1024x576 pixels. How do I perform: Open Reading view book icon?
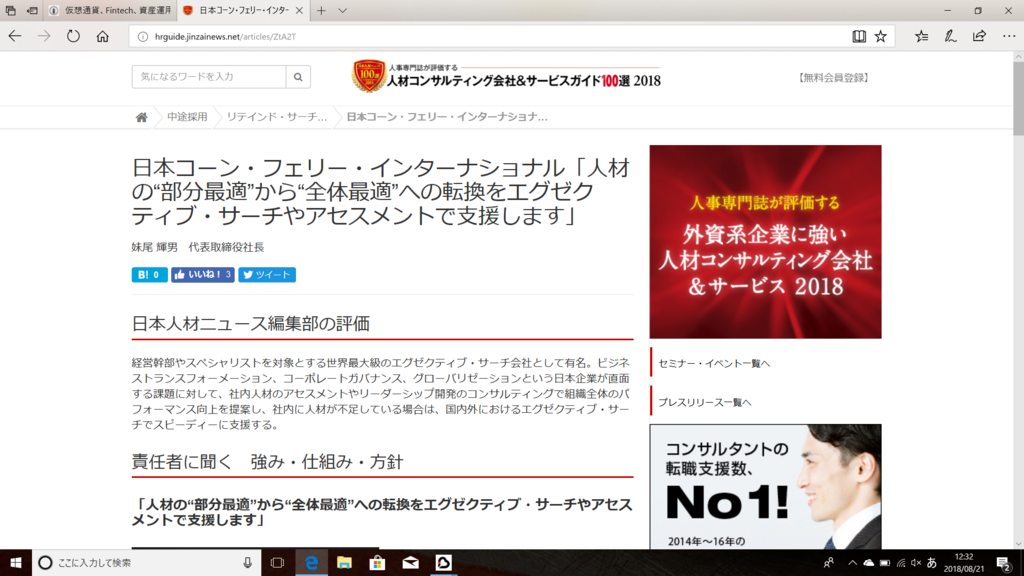click(x=859, y=37)
